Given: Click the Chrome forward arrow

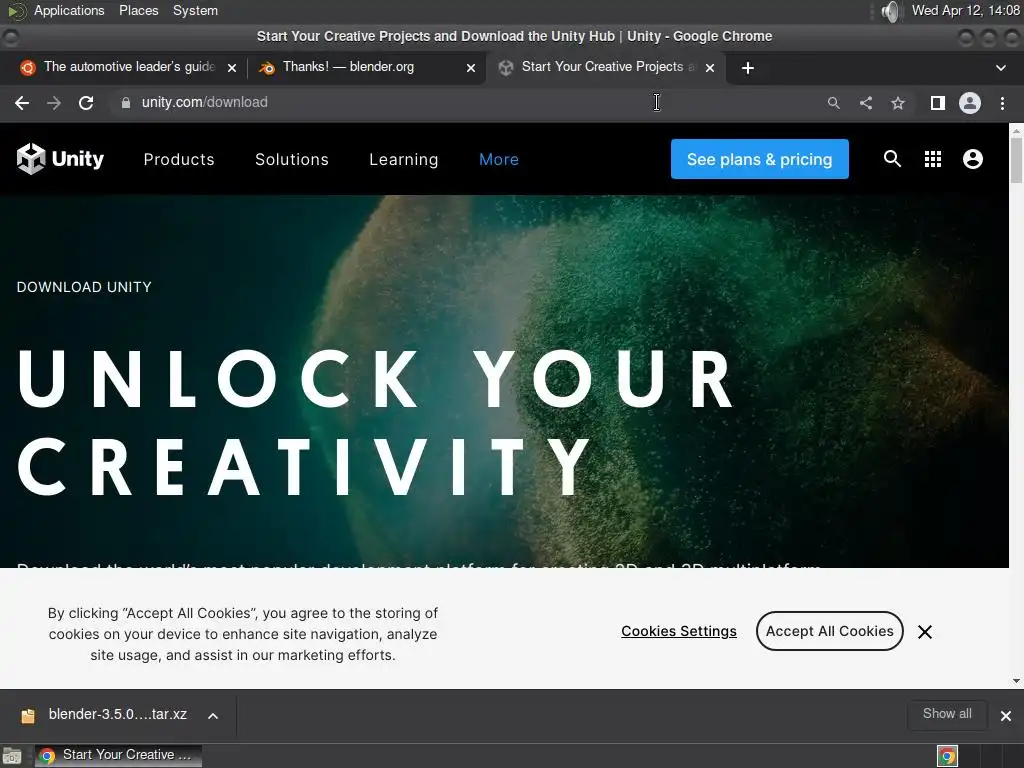Looking at the screenshot, I should tap(54, 103).
